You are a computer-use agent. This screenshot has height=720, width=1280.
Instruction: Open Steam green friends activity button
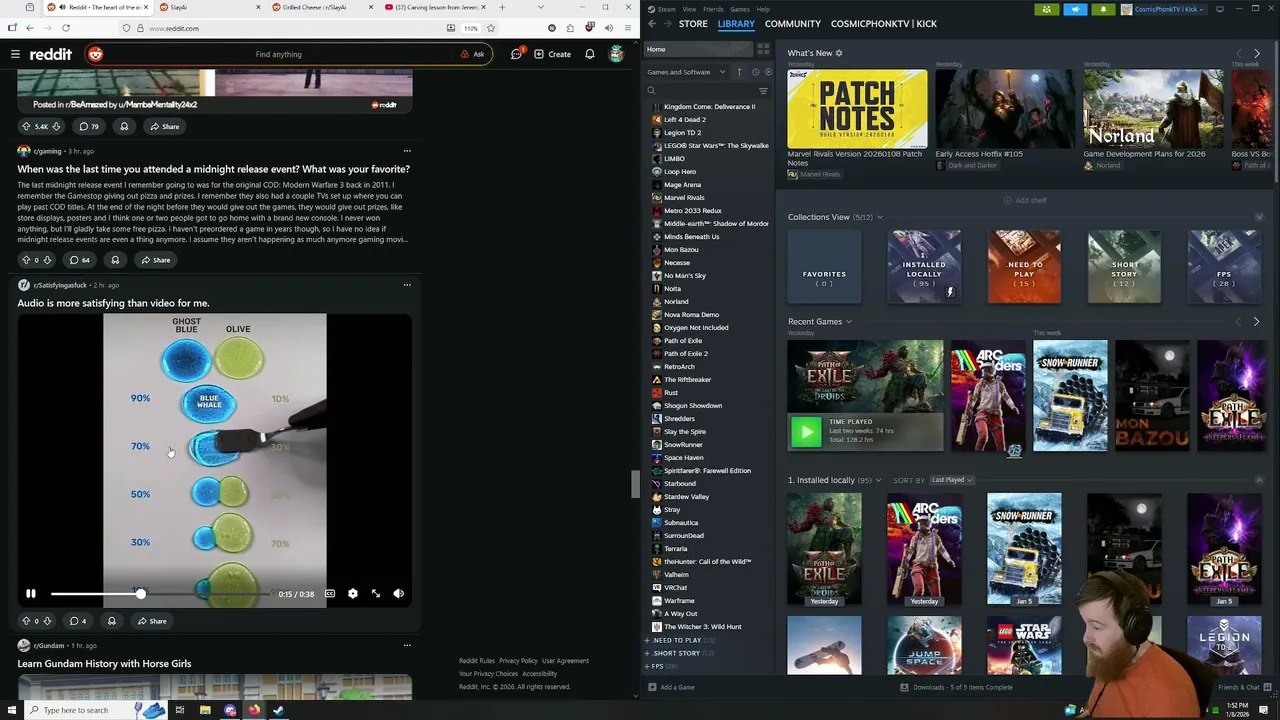1046,9
